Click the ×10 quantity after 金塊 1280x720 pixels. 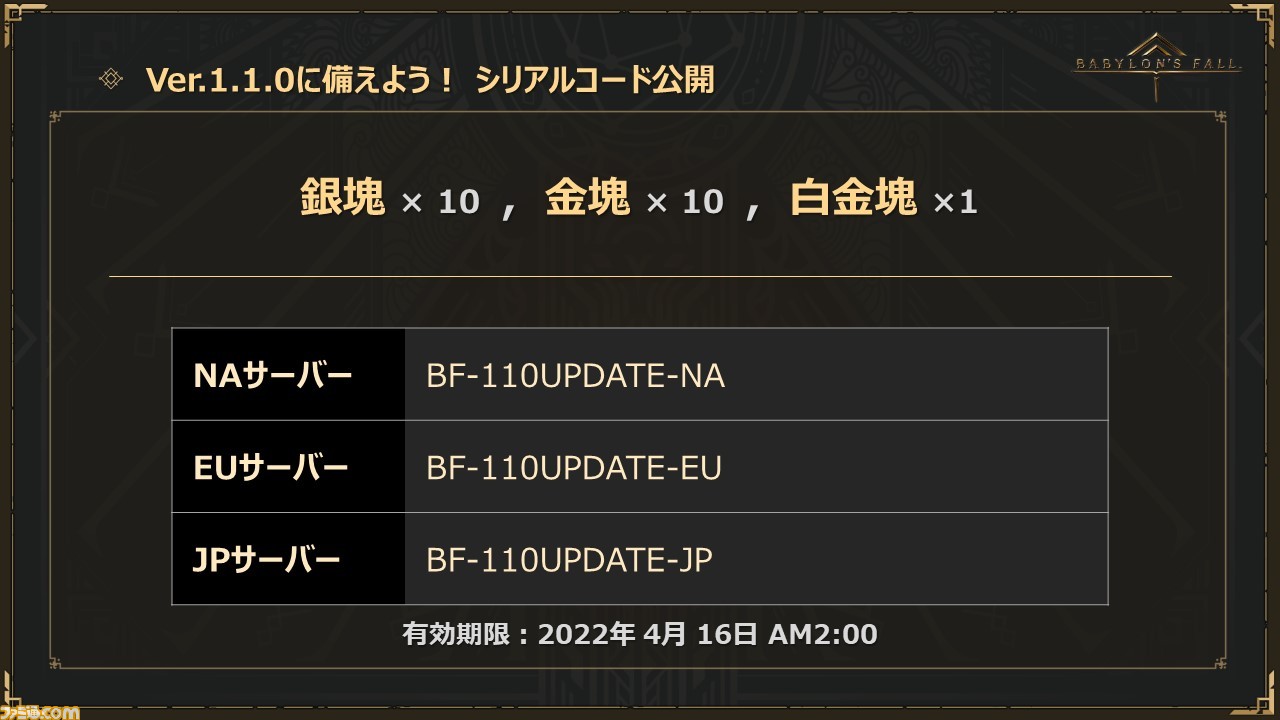pos(685,203)
